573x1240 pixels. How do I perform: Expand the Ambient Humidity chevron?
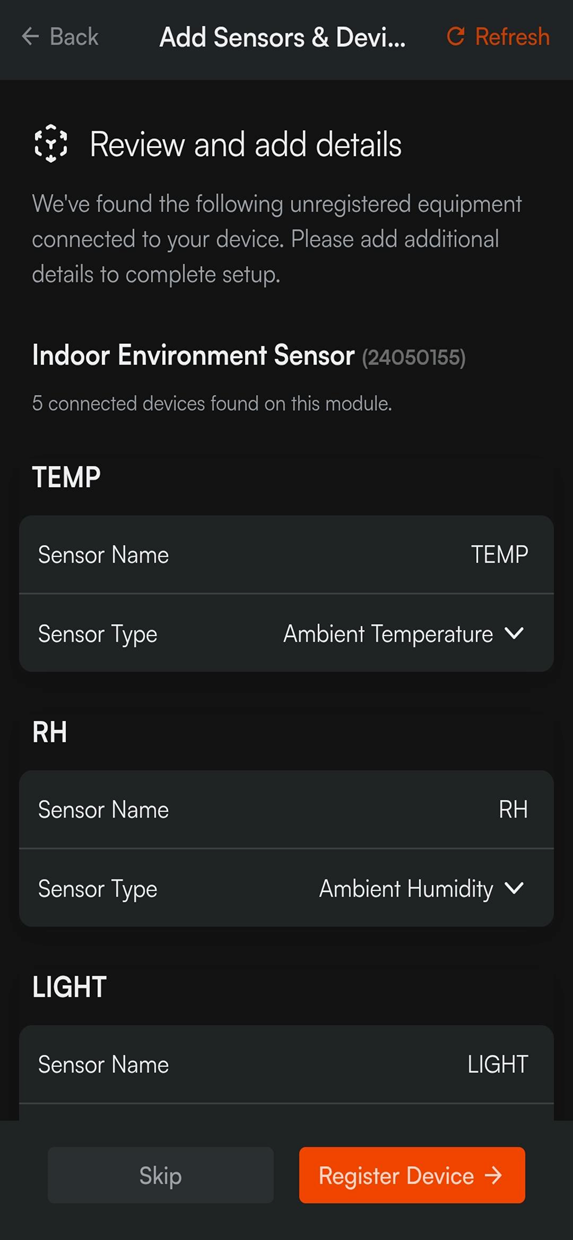coord(514,888)
